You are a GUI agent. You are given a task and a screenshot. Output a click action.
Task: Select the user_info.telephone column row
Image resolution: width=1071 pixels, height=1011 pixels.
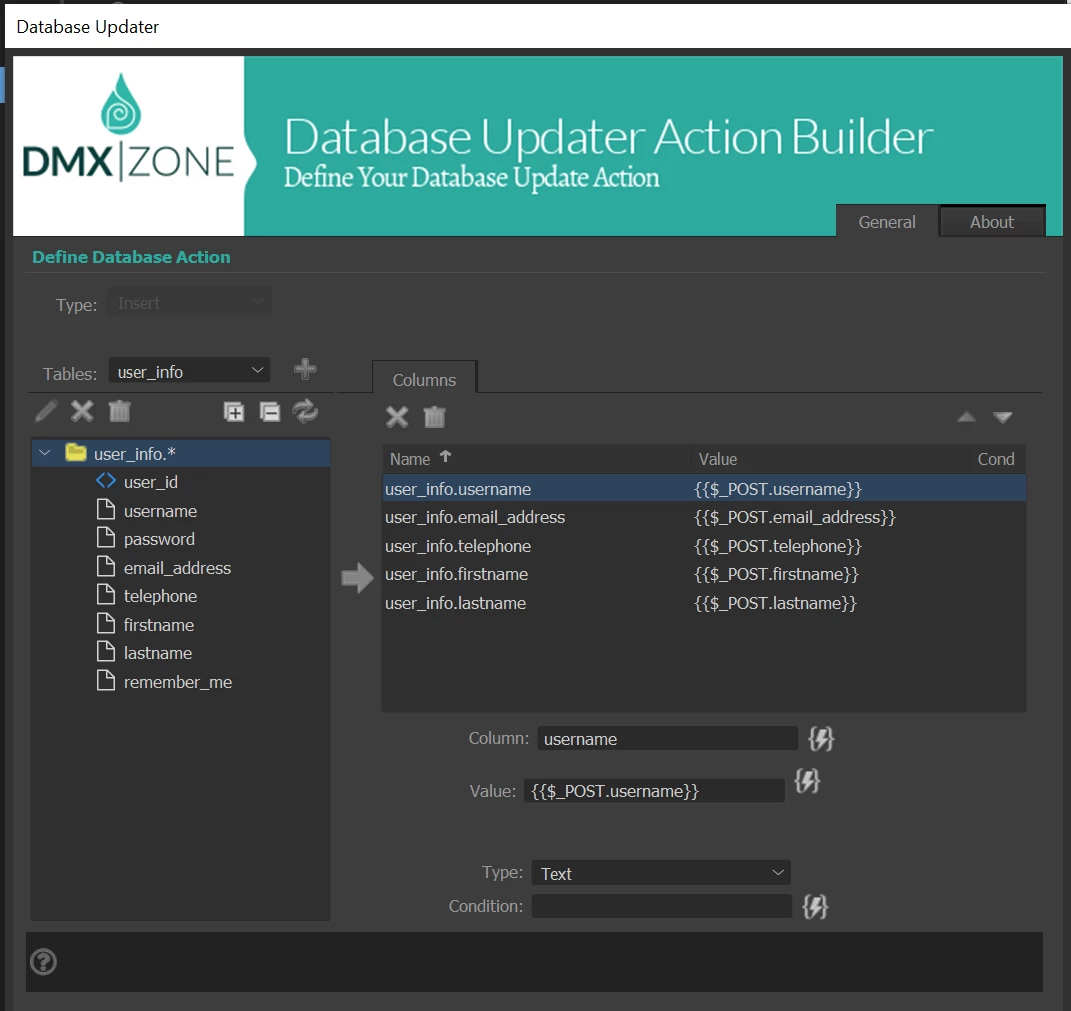point(704,546)
